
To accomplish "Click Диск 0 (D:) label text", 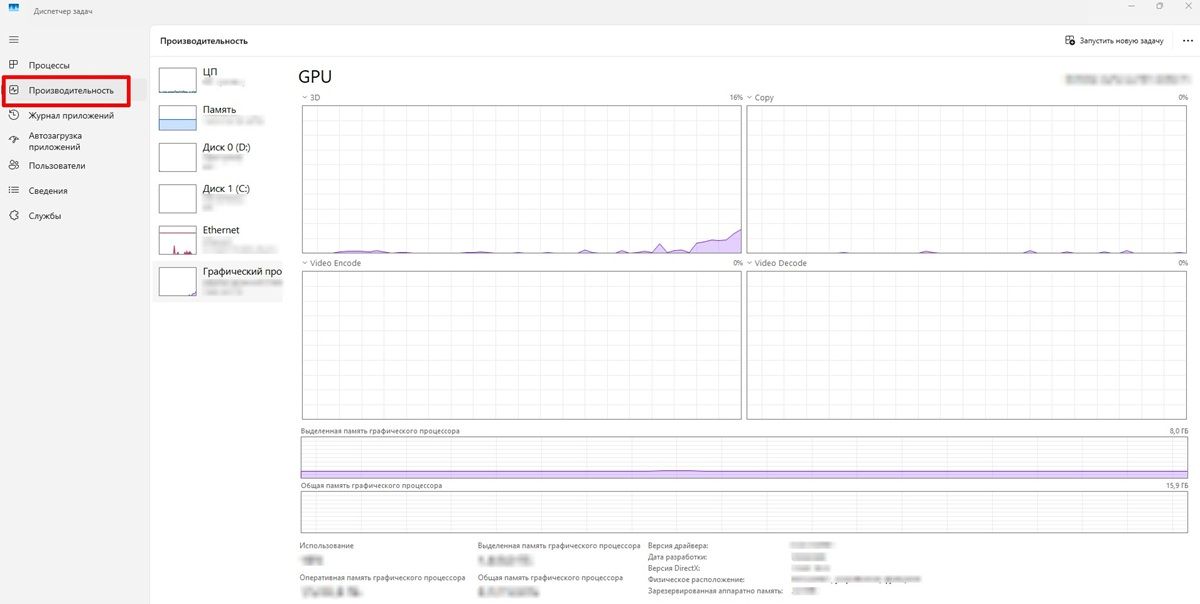I will 227,147.
